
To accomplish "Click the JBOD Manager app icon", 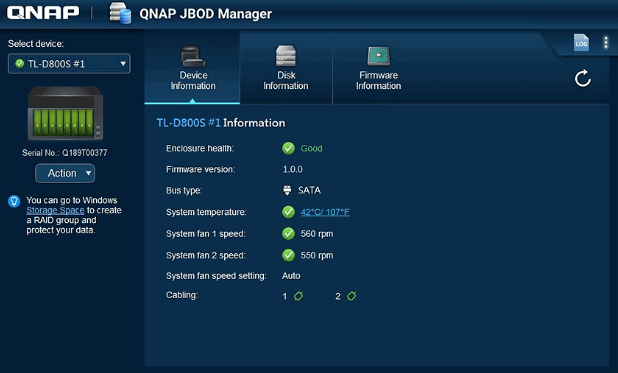I will tap(120, 13).
